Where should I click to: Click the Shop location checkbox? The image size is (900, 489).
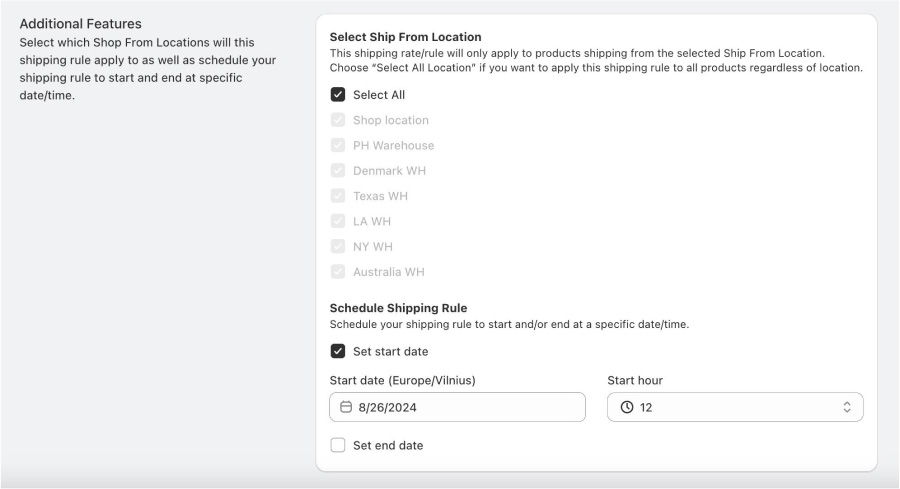point(338,120)
